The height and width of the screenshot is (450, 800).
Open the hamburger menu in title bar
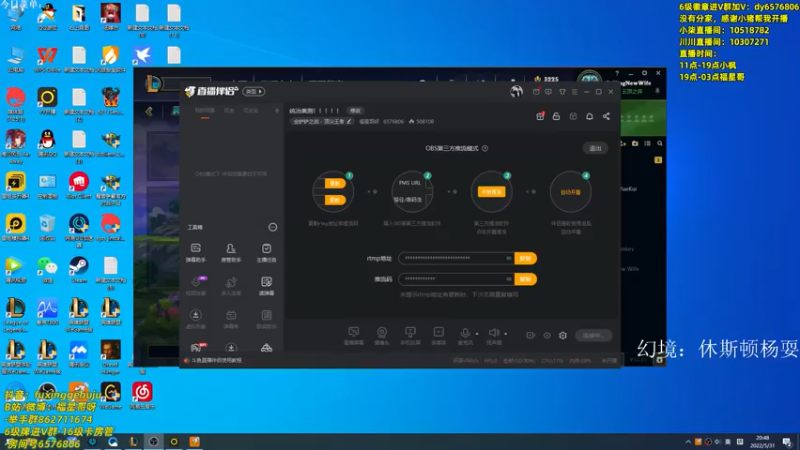(574, 92)
